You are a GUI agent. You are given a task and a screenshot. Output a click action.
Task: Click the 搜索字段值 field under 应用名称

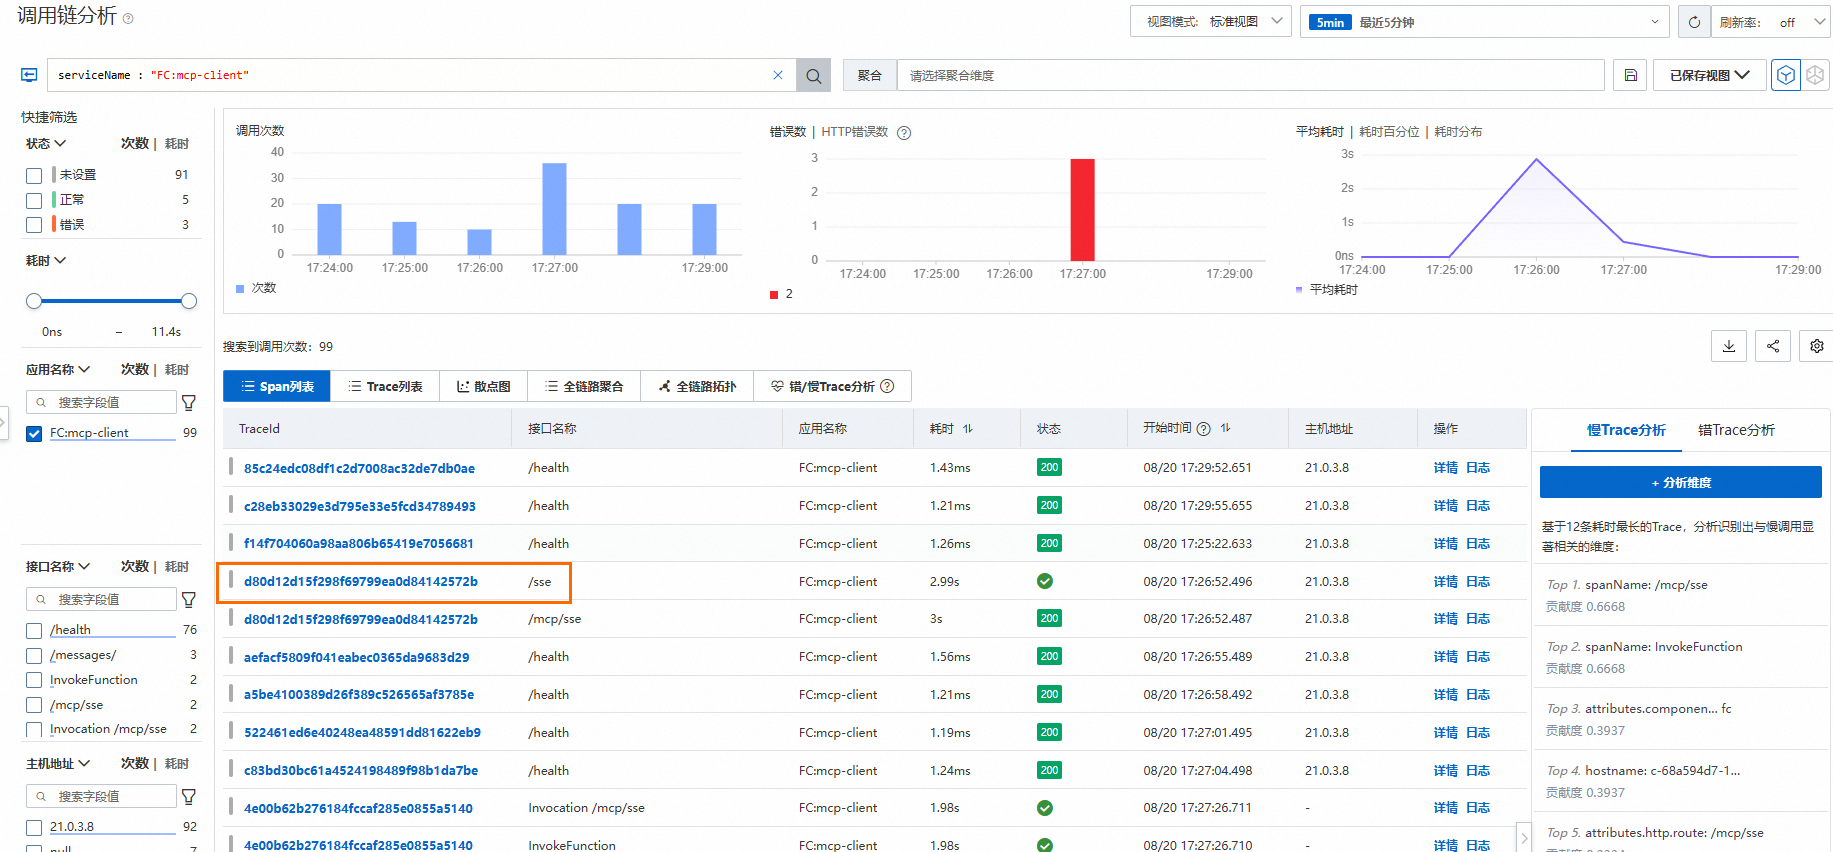click(101, 402)
